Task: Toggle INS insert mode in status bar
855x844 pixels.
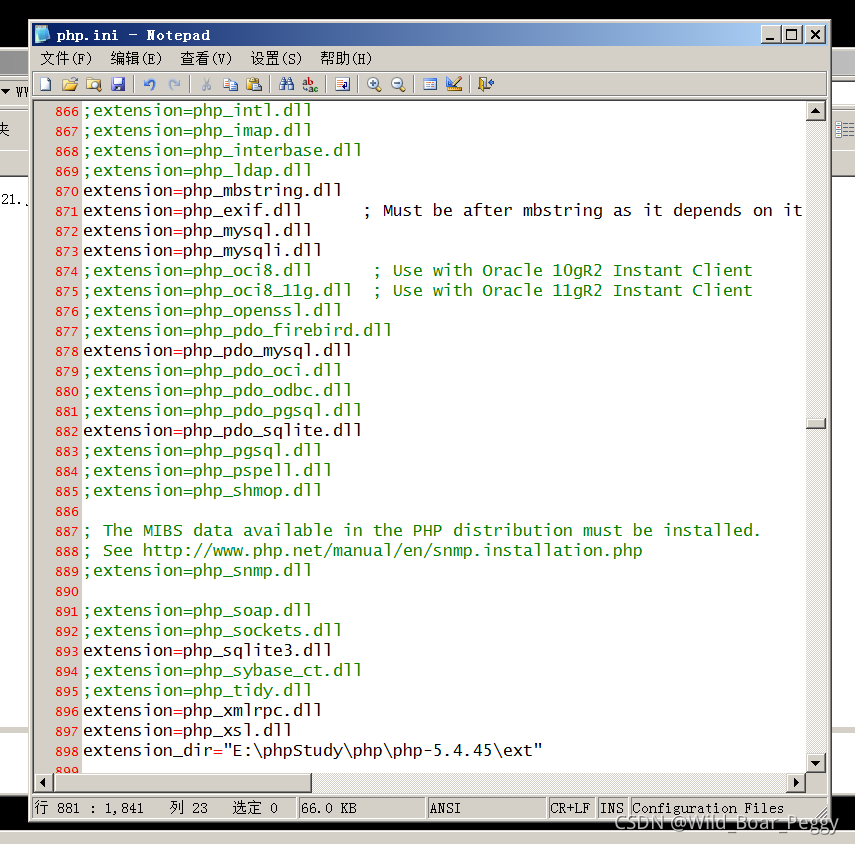Action: coord(612,808)
